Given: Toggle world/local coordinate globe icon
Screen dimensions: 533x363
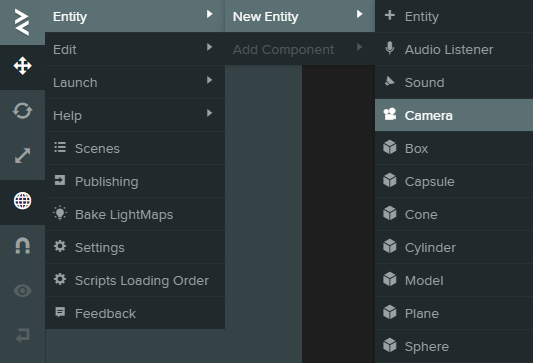Looking at the screenshot, I should 22,201.
